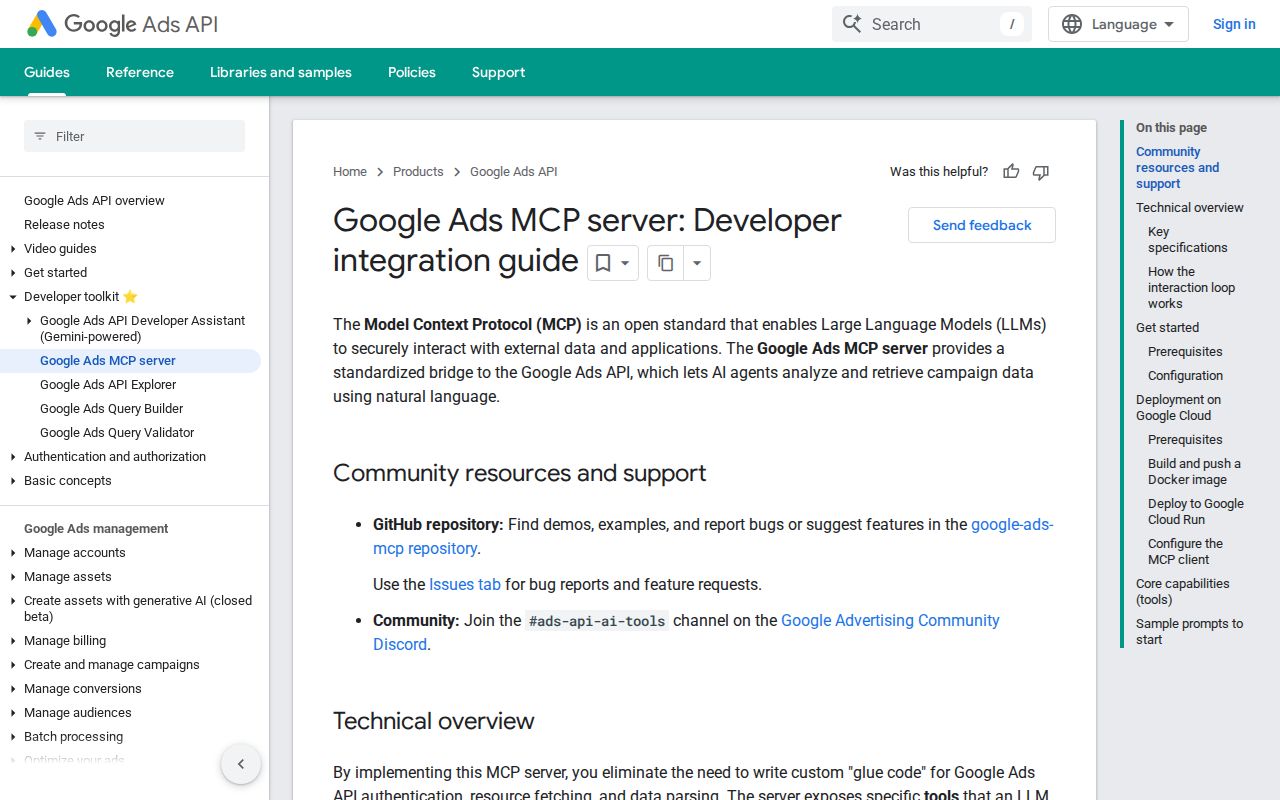Open the bookmark dropdown arrow
This screenshot has height=800, width=1280.
(x=625, y=263)
